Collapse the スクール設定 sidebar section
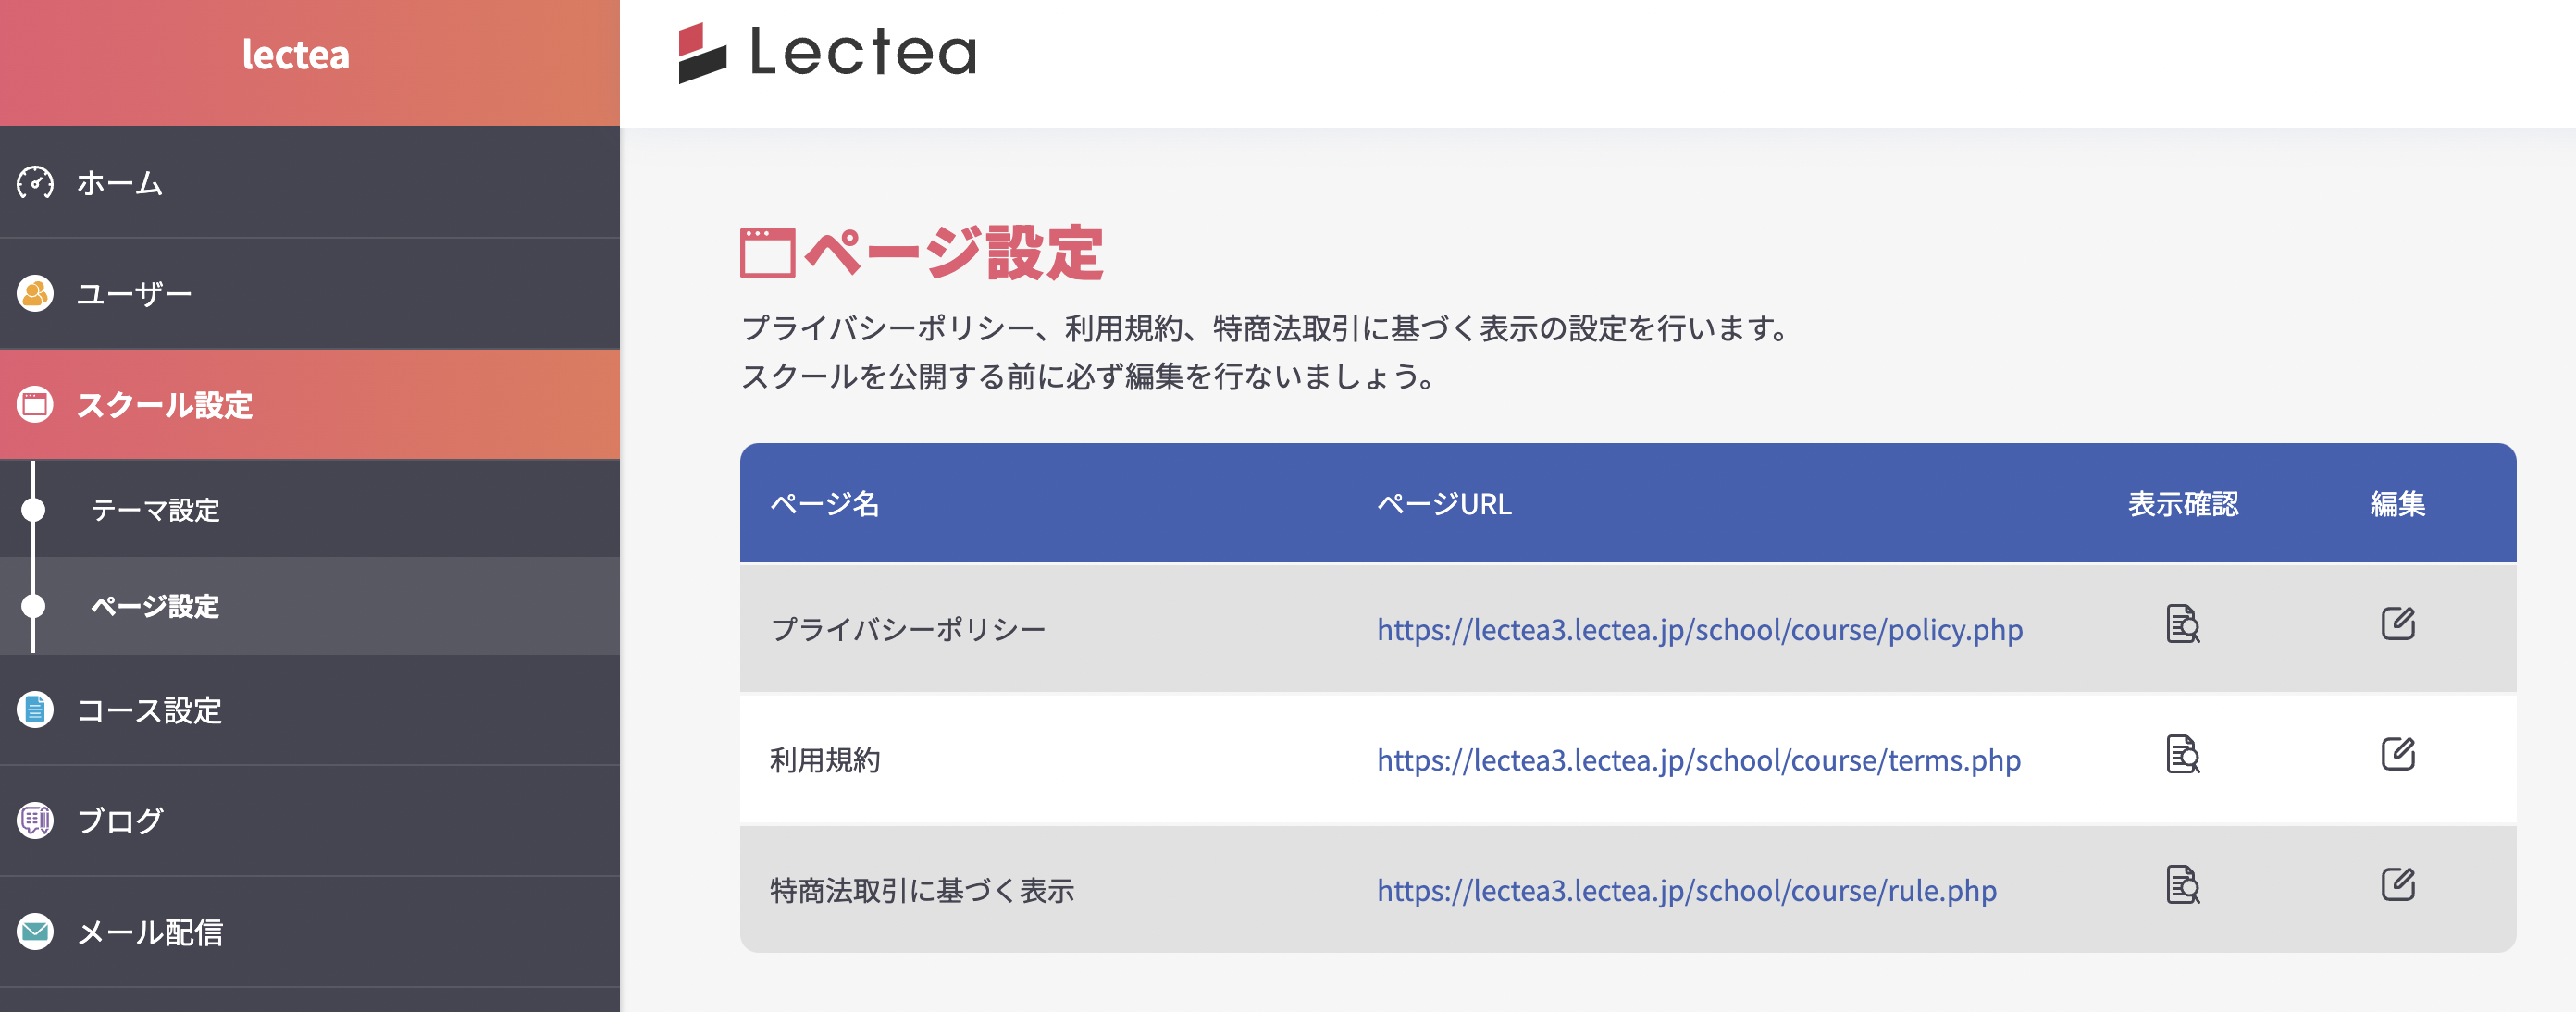The width and height of the screenshot is (2576, 1012). click(x=165, y=405)
